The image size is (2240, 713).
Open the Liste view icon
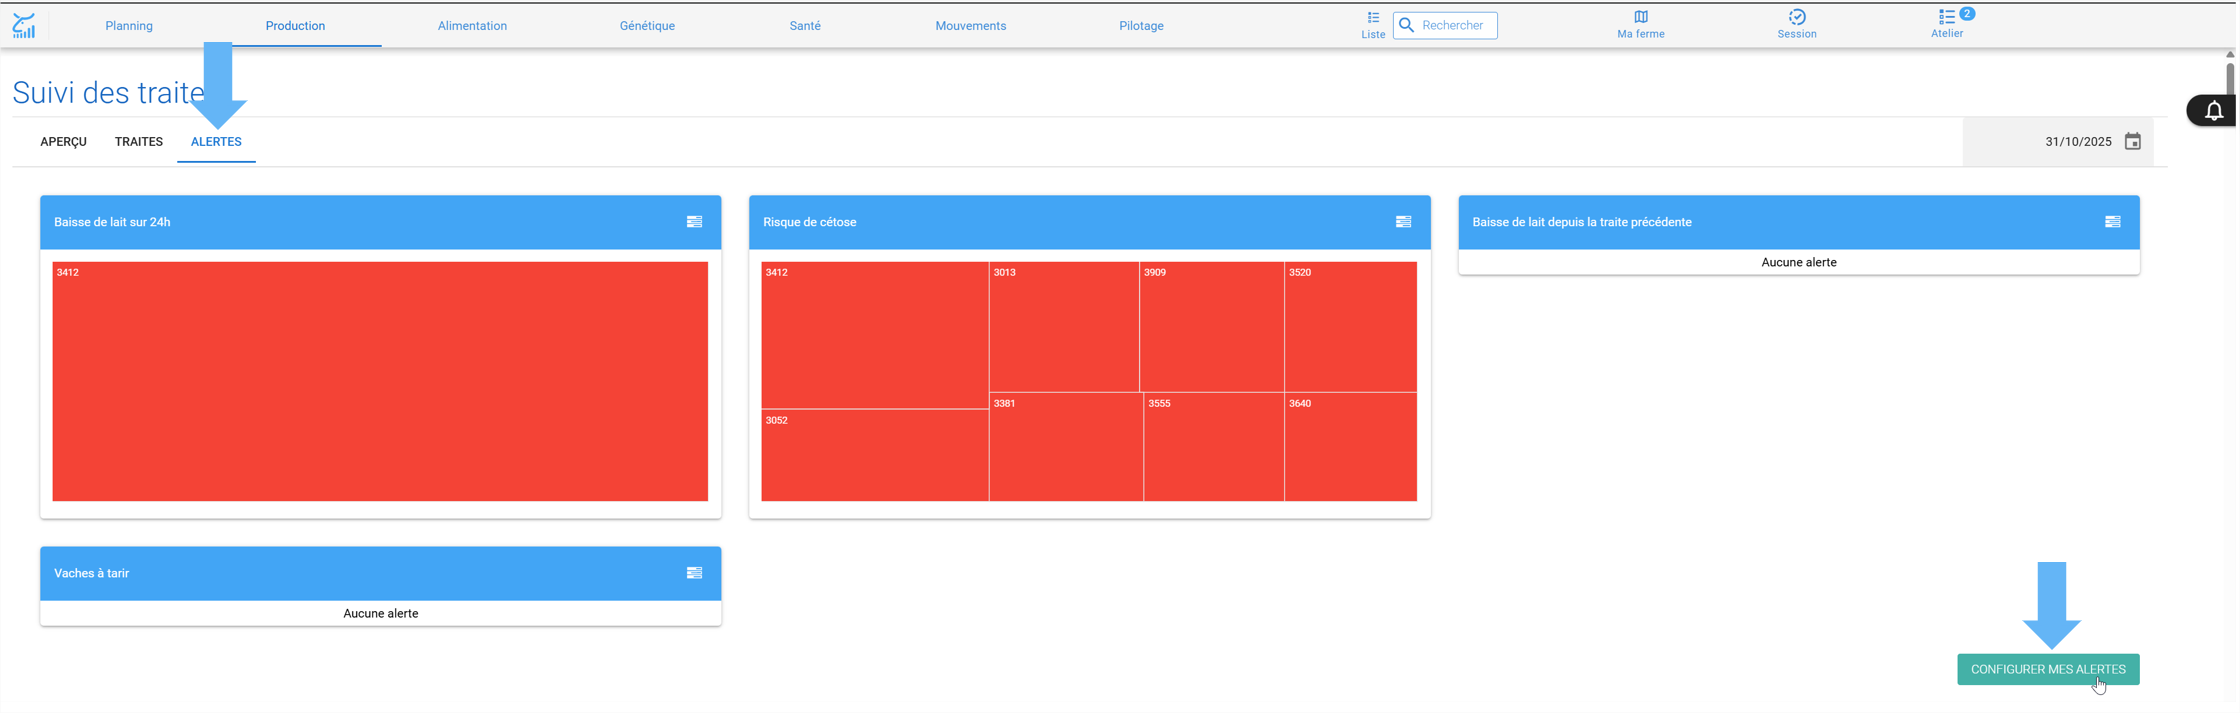tap(1373, 25)
